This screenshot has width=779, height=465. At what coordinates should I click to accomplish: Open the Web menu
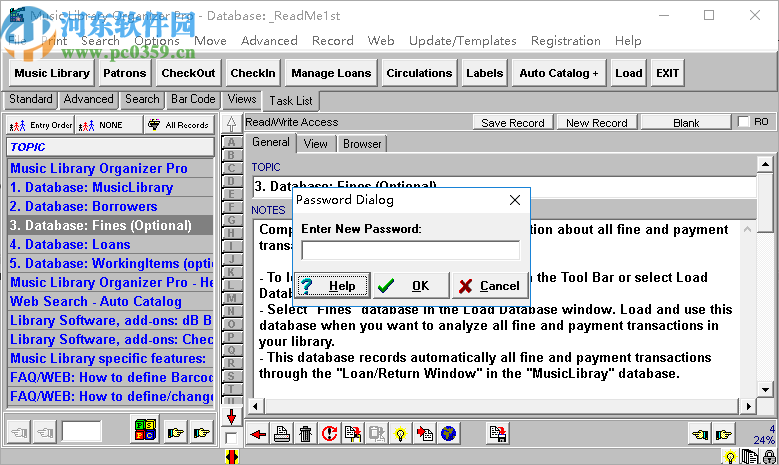tap(381, 41)
